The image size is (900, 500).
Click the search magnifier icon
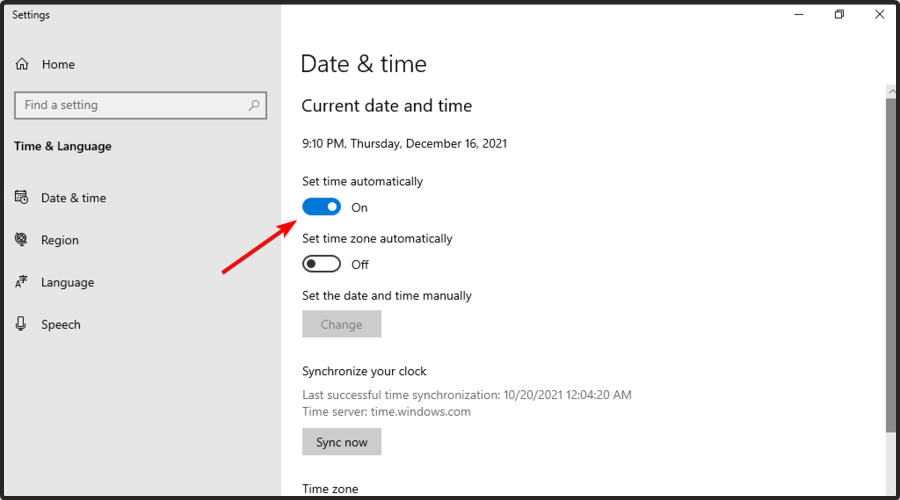(254, 105)
